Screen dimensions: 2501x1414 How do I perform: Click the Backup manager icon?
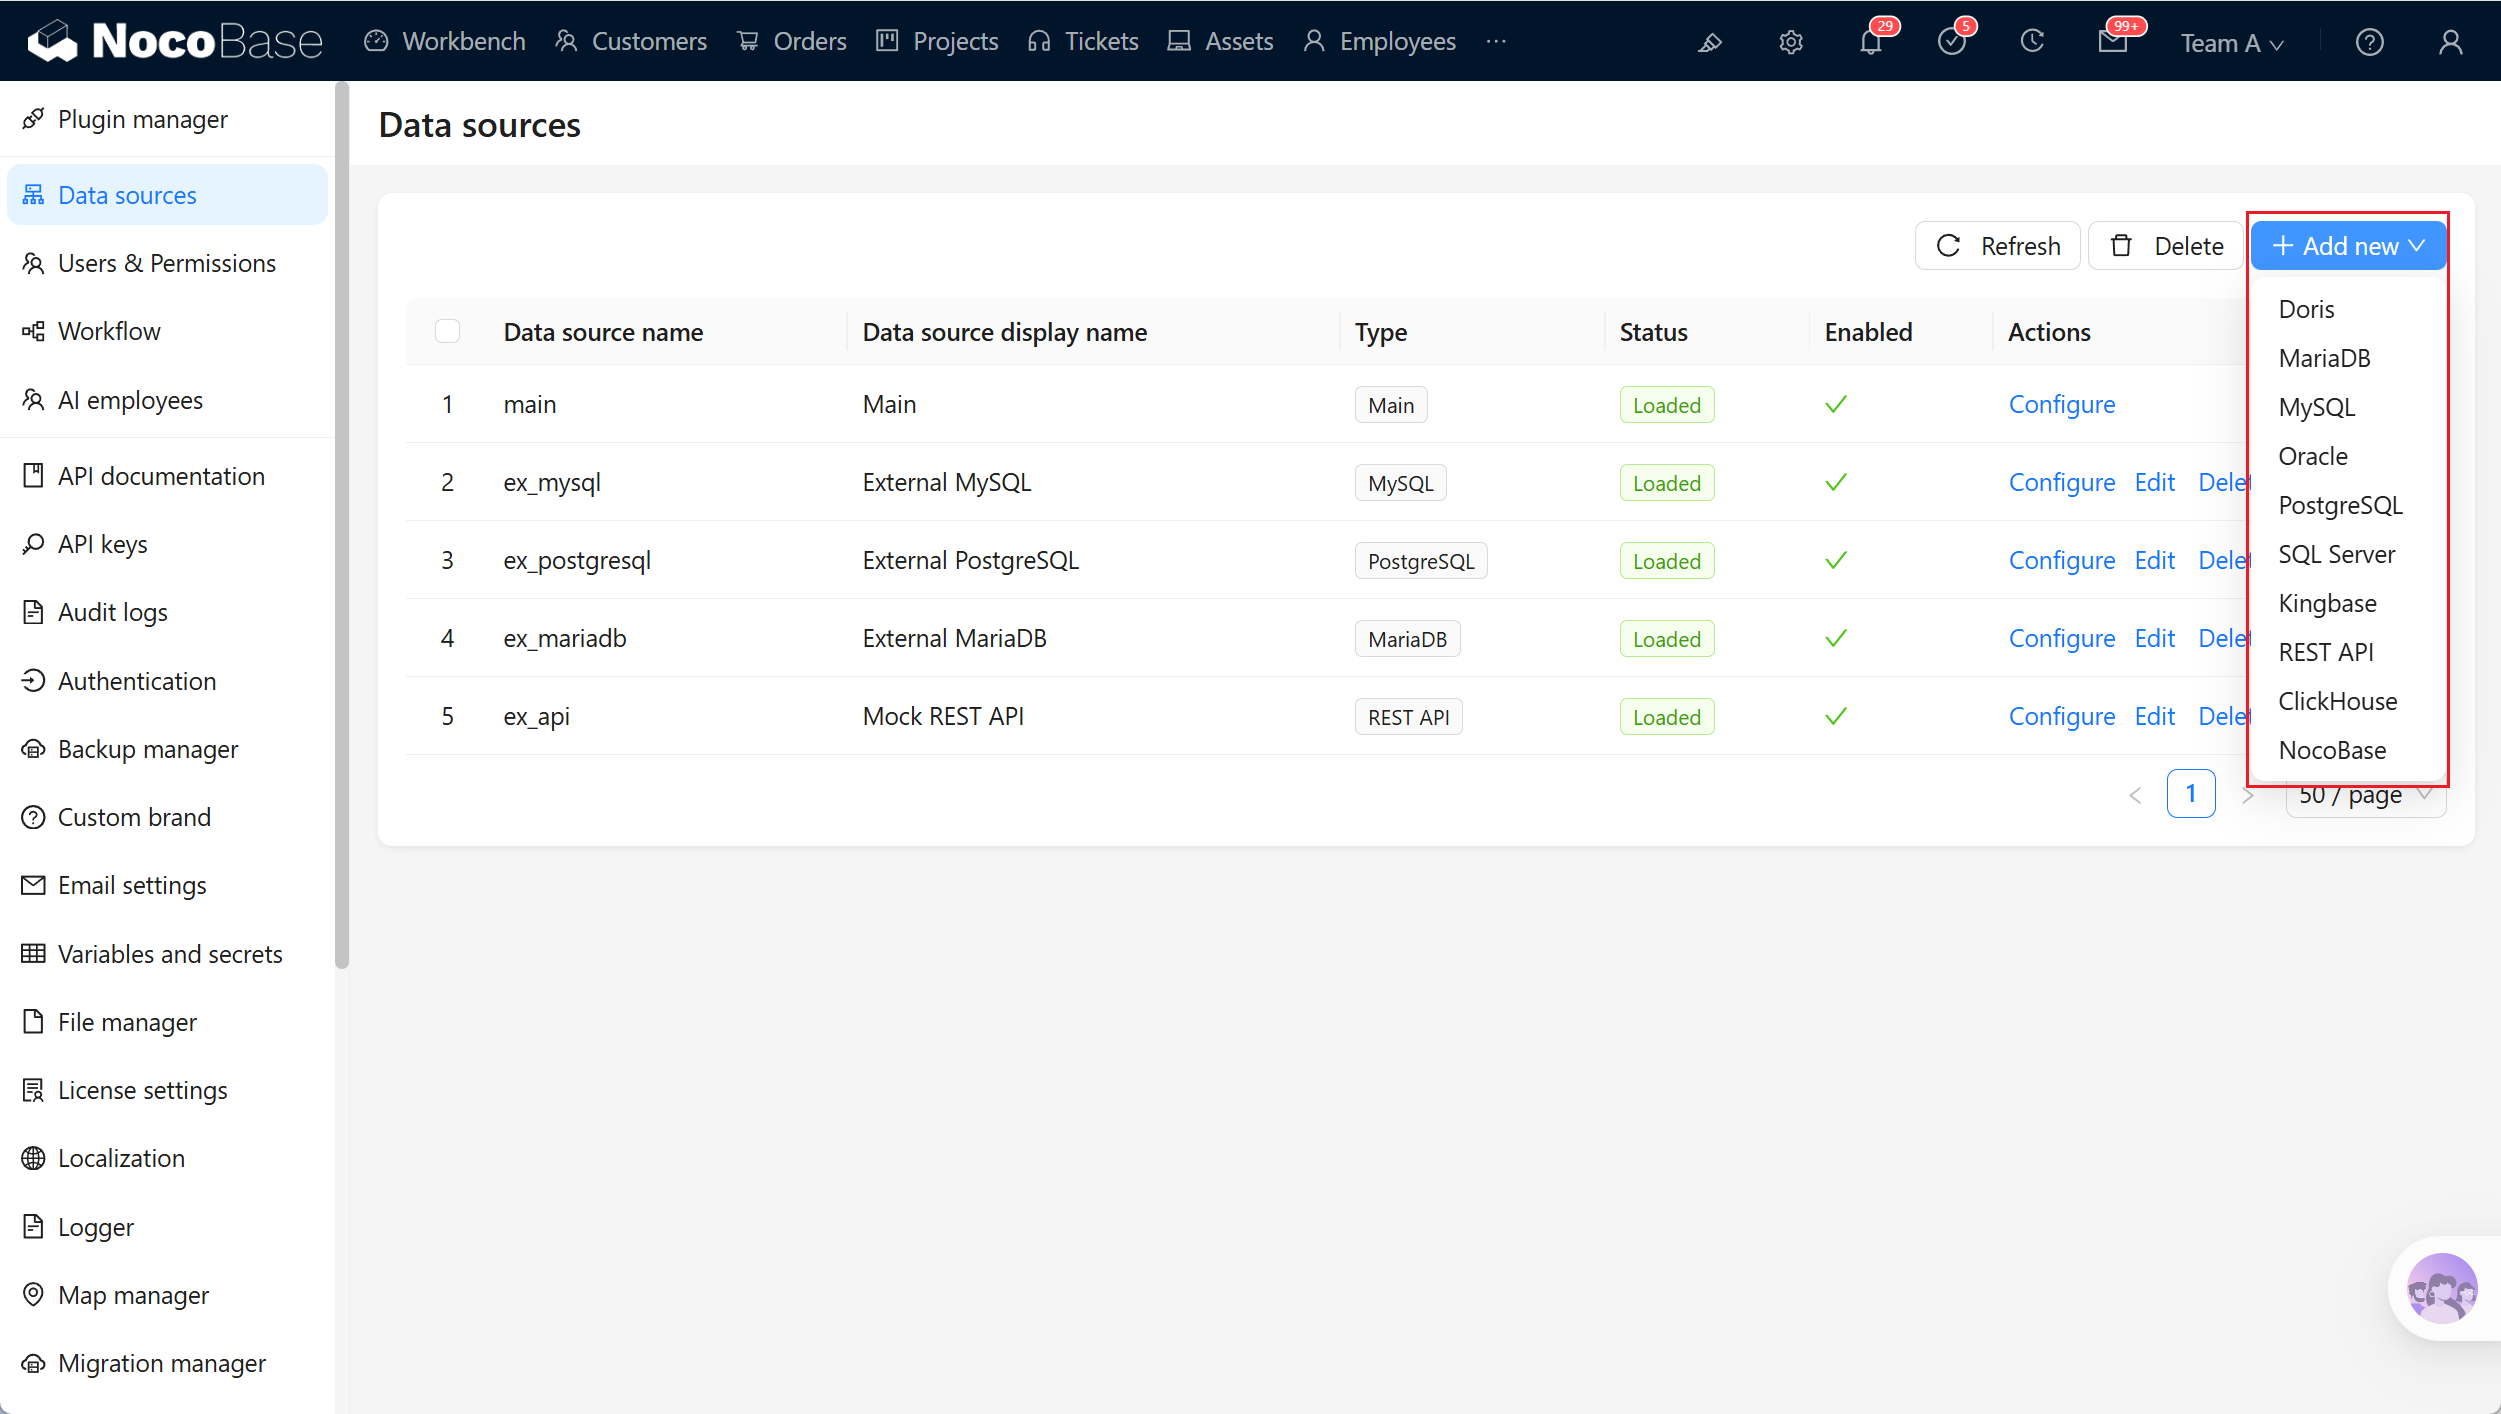tap(33, 749)
